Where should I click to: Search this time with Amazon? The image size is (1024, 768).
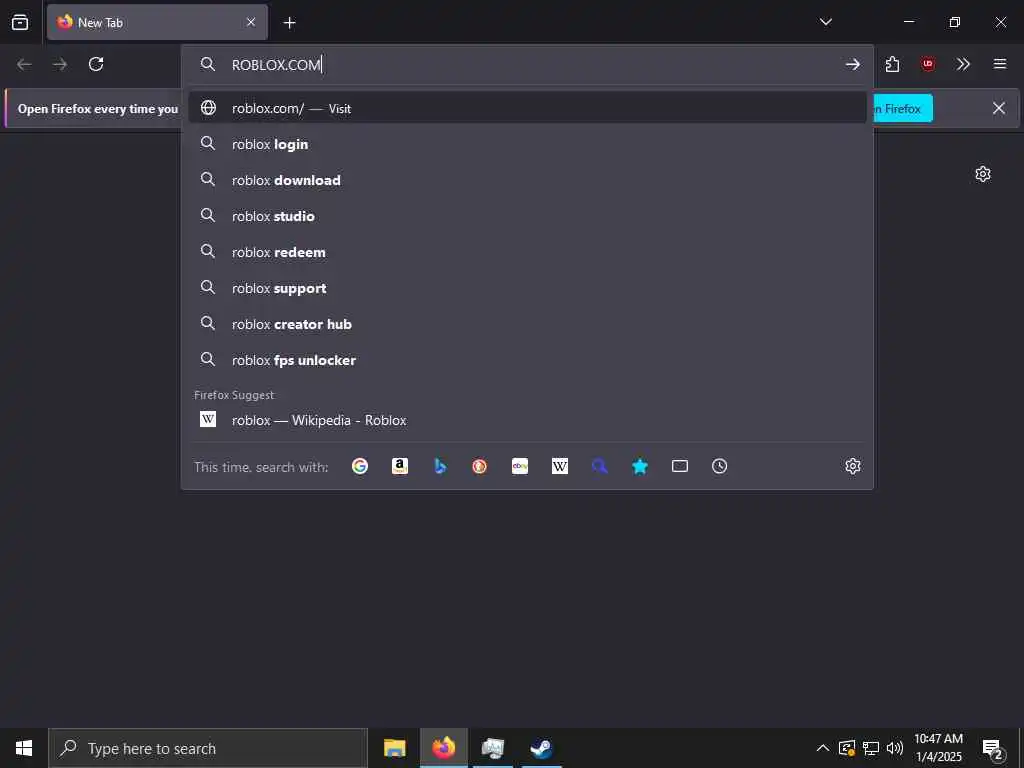coord(400,466)
